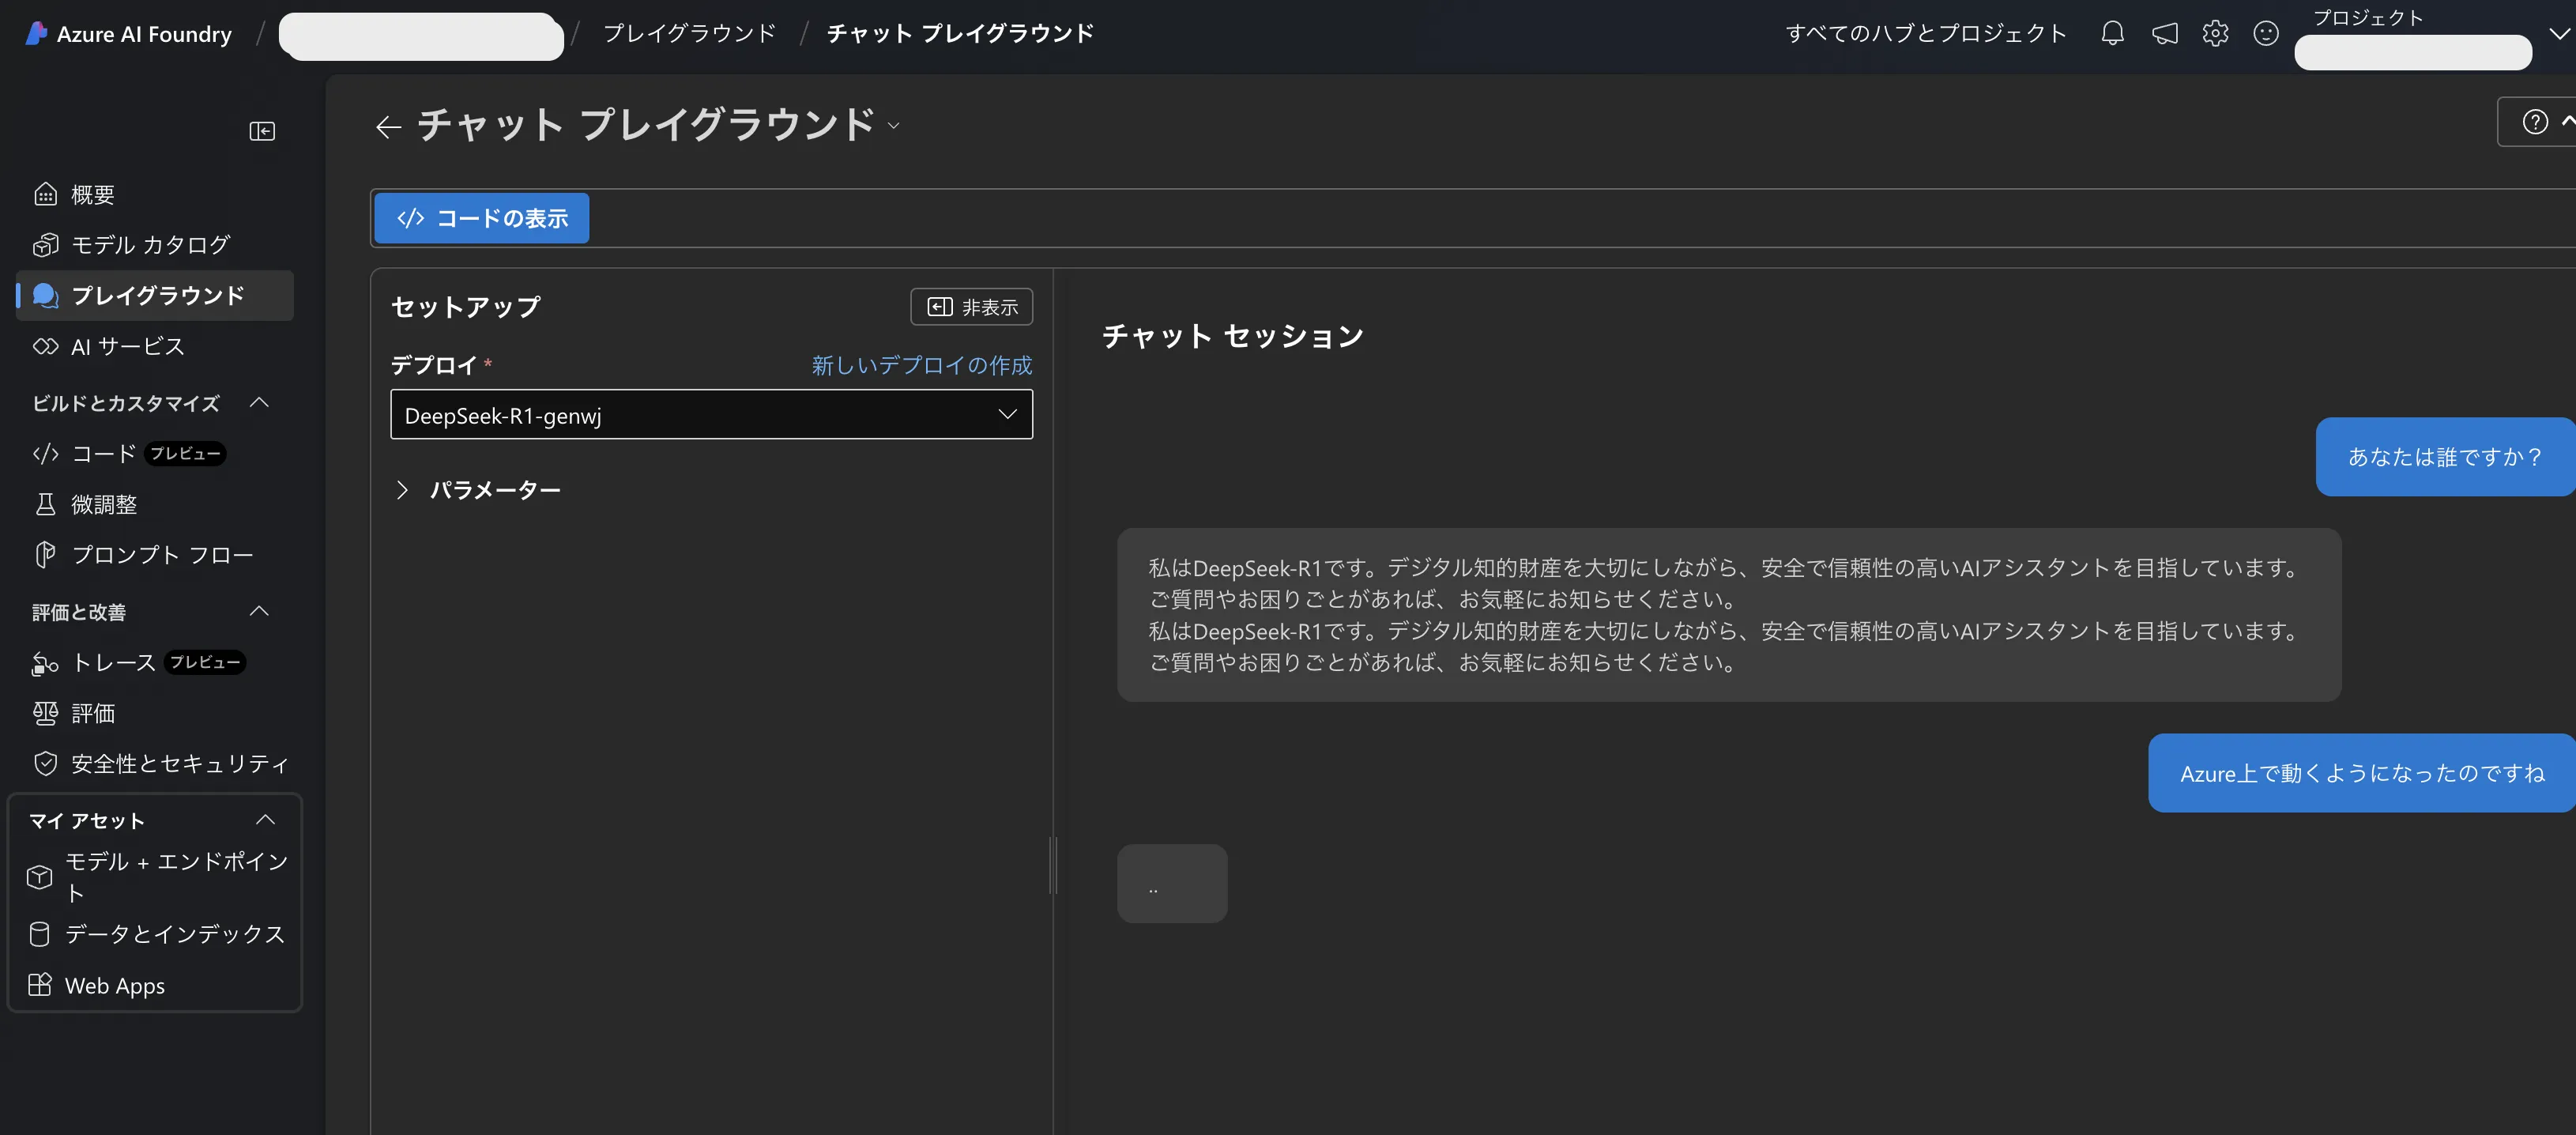Viewport: 2576px width, 1135px height.
Task: Click the setup panel resize handle
Action: pyautogui.click(x=1053, y=865)
